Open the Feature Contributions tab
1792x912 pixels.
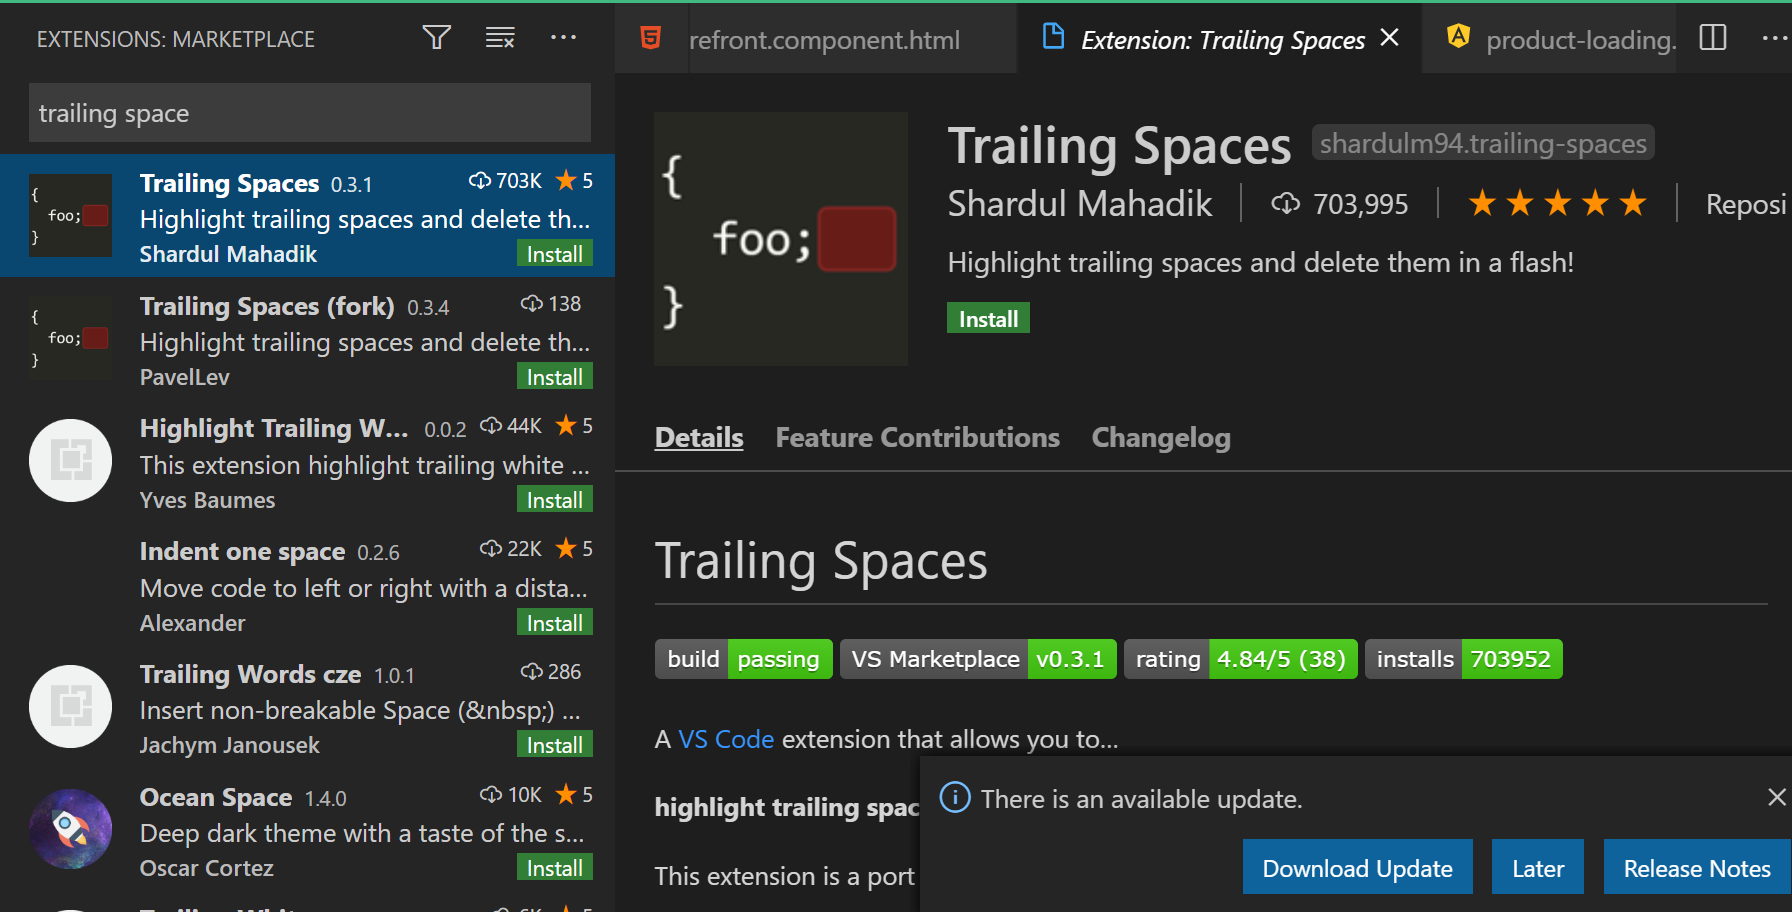(917, 437)
